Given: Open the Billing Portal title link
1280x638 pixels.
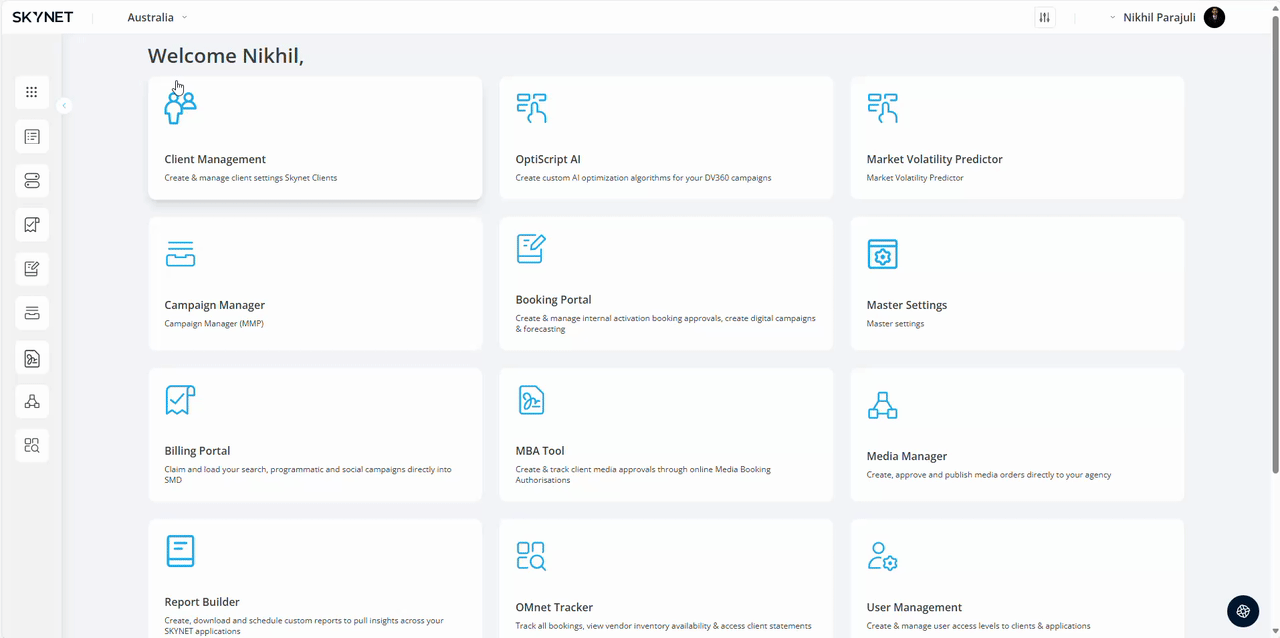Looking at the screenshot, I should pyautogui.click(x=197, y=451).
